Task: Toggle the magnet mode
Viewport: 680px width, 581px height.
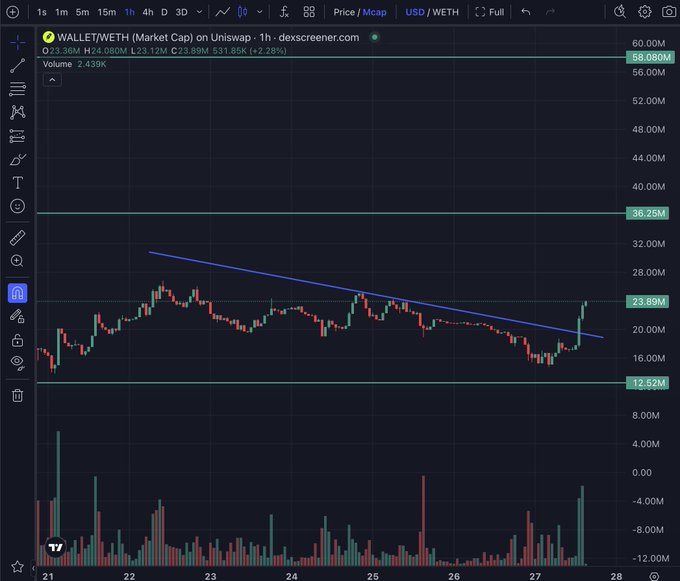Action: [17, 293]
